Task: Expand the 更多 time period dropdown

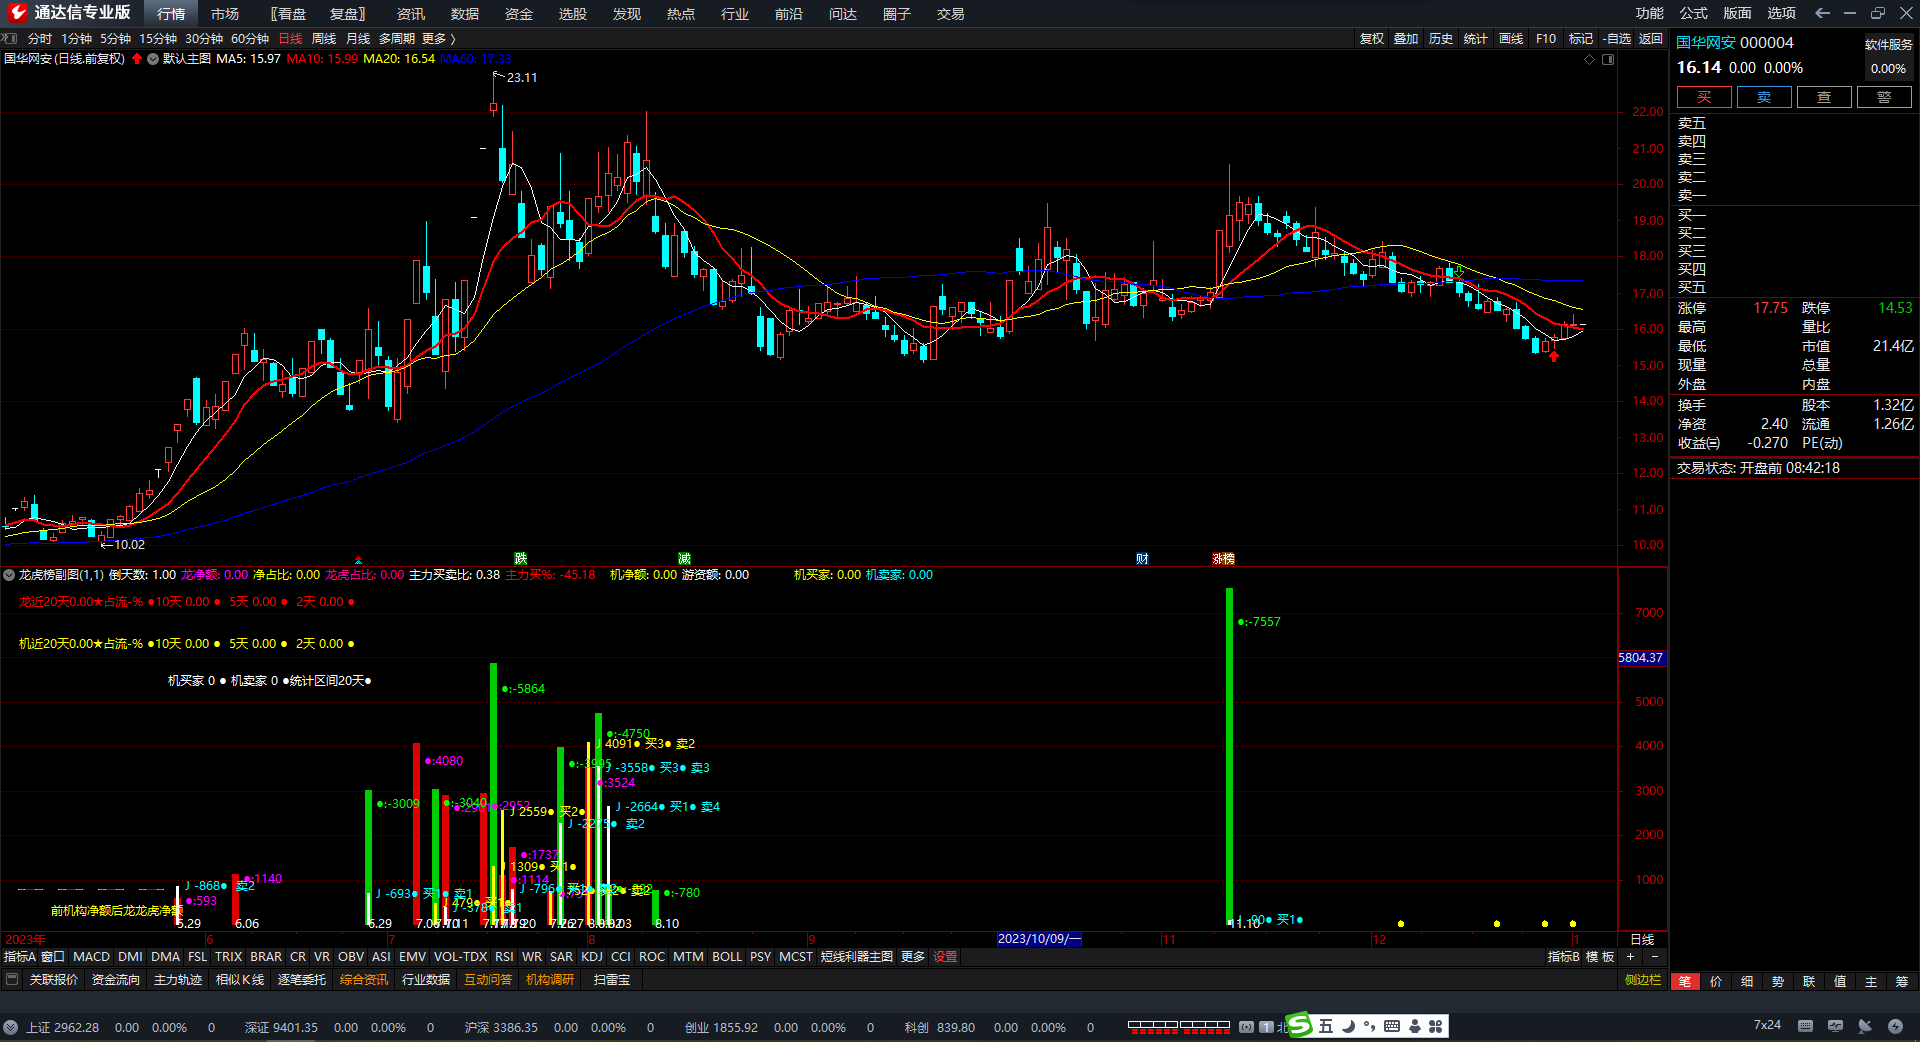Action: 438,38
